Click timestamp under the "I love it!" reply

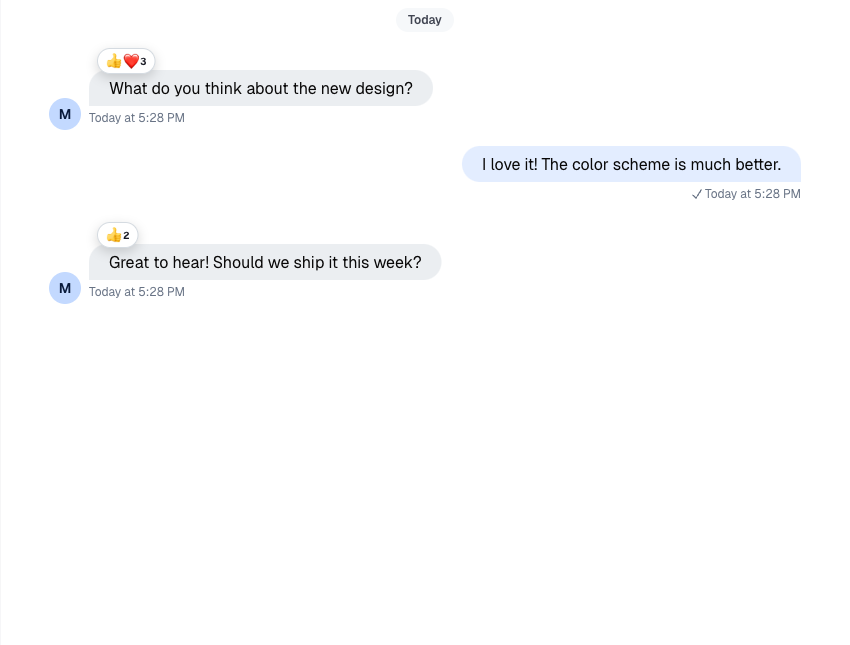pyautogui.click(x=752, y=194)
